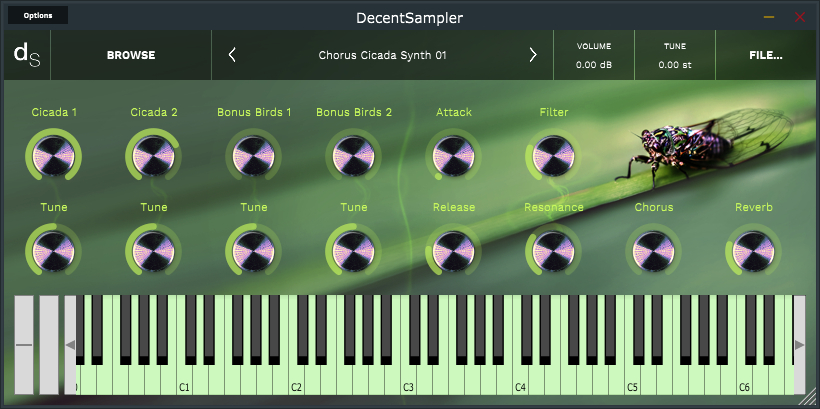Click the Tune knob under Cicada 2

tap(153, 251)
